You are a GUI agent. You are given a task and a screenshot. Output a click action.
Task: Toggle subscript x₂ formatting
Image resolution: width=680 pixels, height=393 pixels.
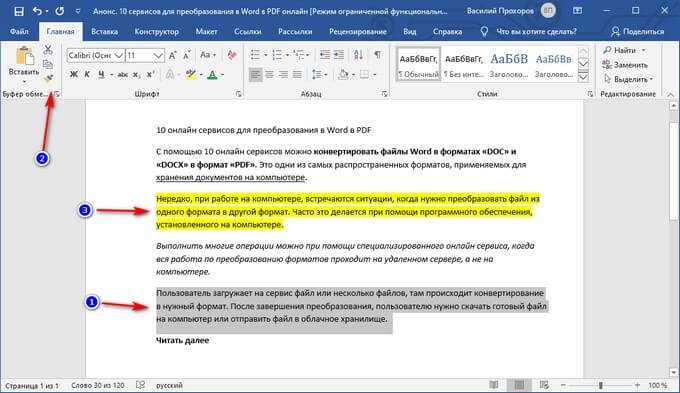tap(136, 75)
